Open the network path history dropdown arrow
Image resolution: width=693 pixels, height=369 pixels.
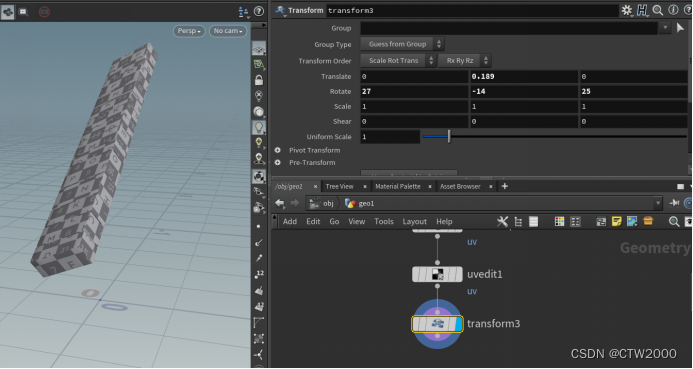pyautogui.click(x=658, y=203)
